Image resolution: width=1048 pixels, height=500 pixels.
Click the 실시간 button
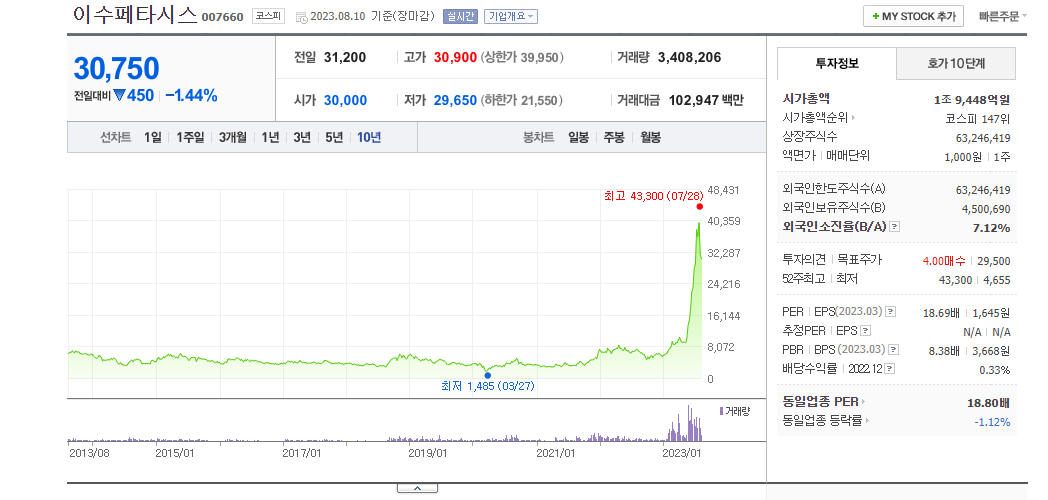460,17
